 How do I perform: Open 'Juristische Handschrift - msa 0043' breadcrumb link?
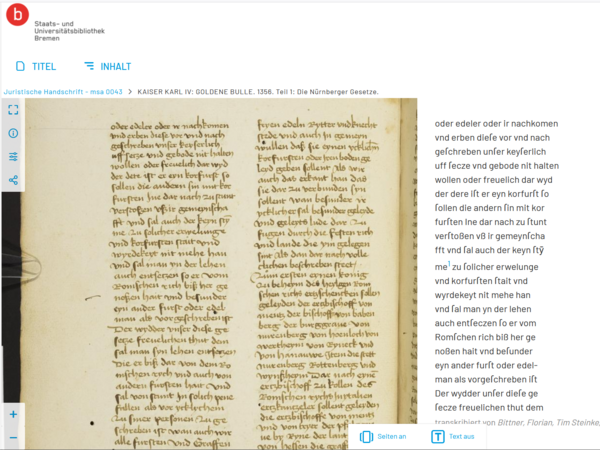[63, 92]
